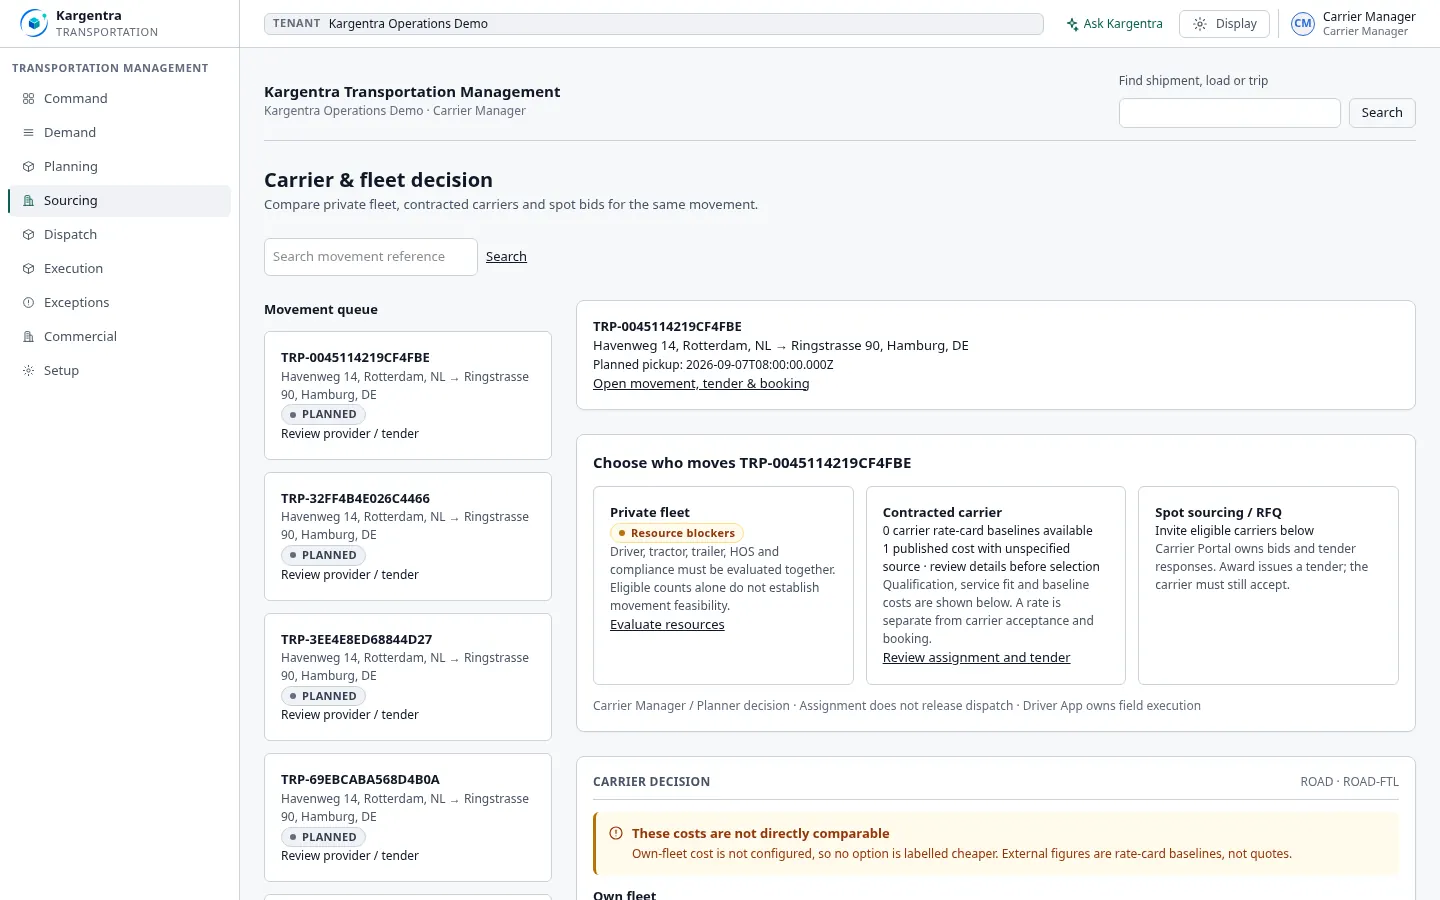
Task: Click the Kargentra logo icon
Action: [x=34, y=23]
